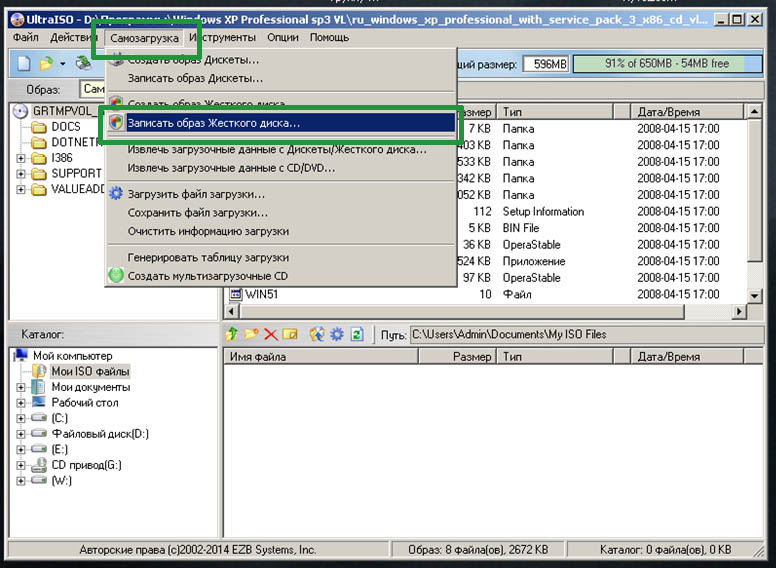The width and height of the screenshot is (776, 568).
Task: Click the 91% of 650MB capacity bar
Action: [x=667, y=64]
